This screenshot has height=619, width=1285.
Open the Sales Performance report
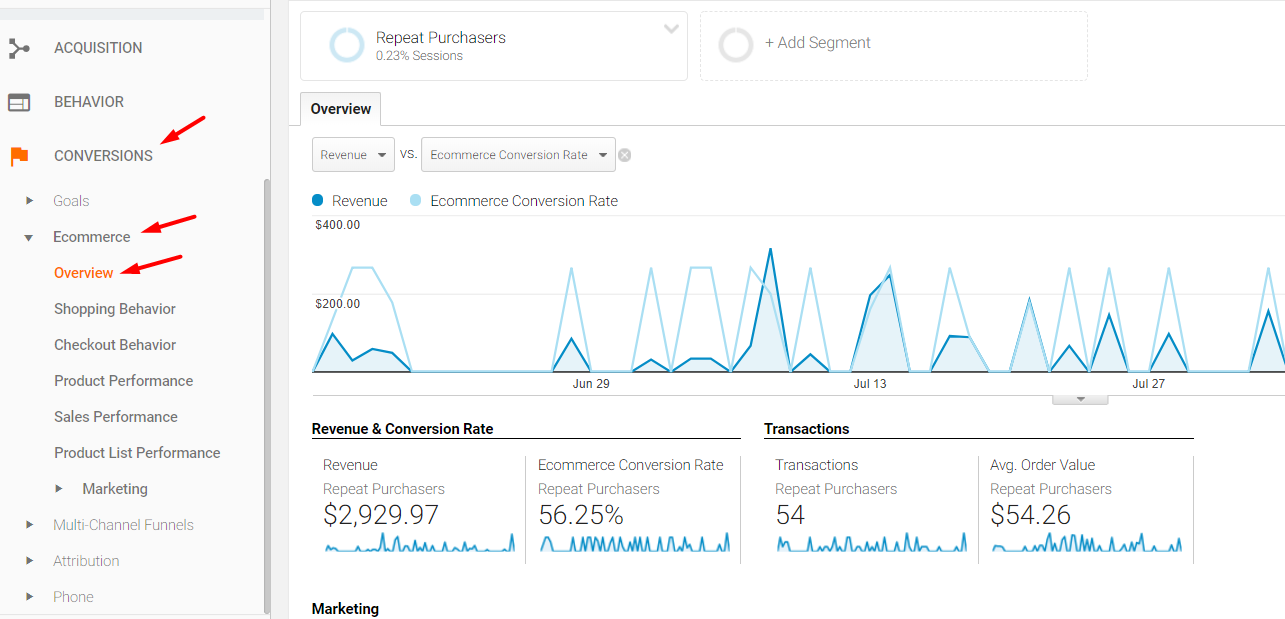(x=116, y=417)
